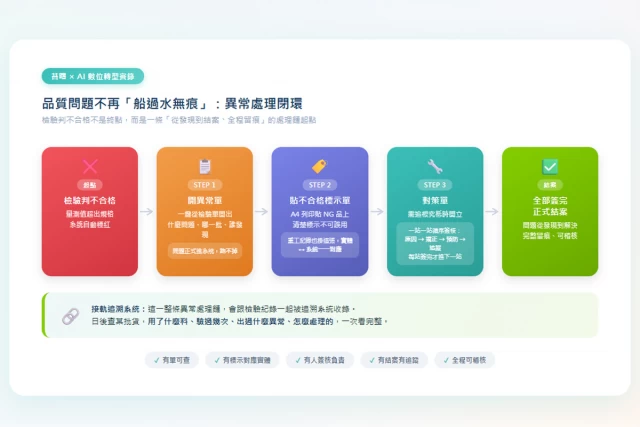Click the 全部簽完正式結案 green card heading
Viewport: 640px width, 427px height.
pyautogui.click(x=550, y=206)
